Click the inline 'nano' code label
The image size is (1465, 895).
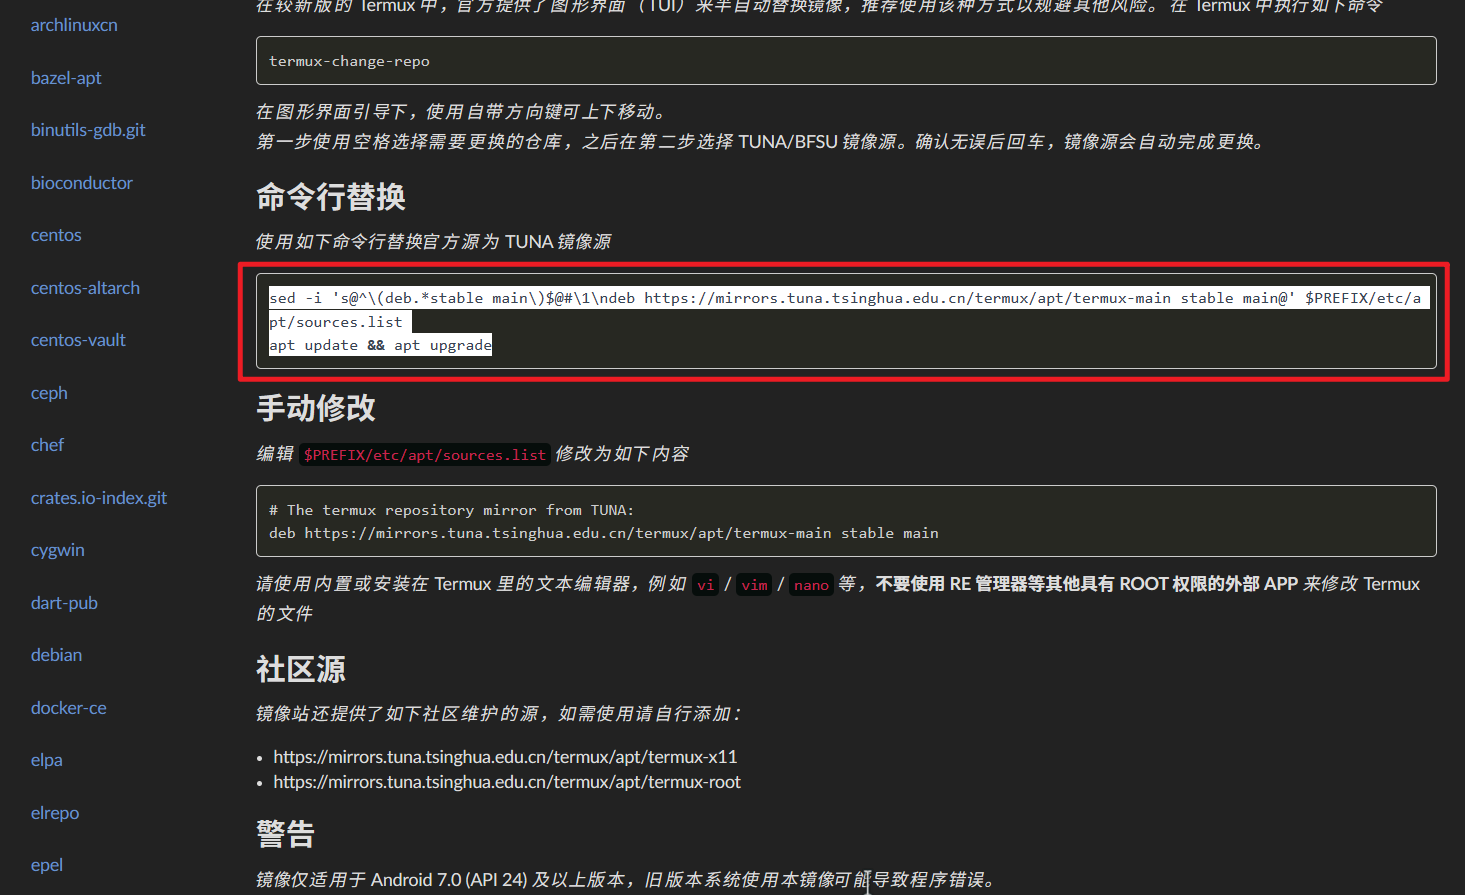(x=811, y=585)
